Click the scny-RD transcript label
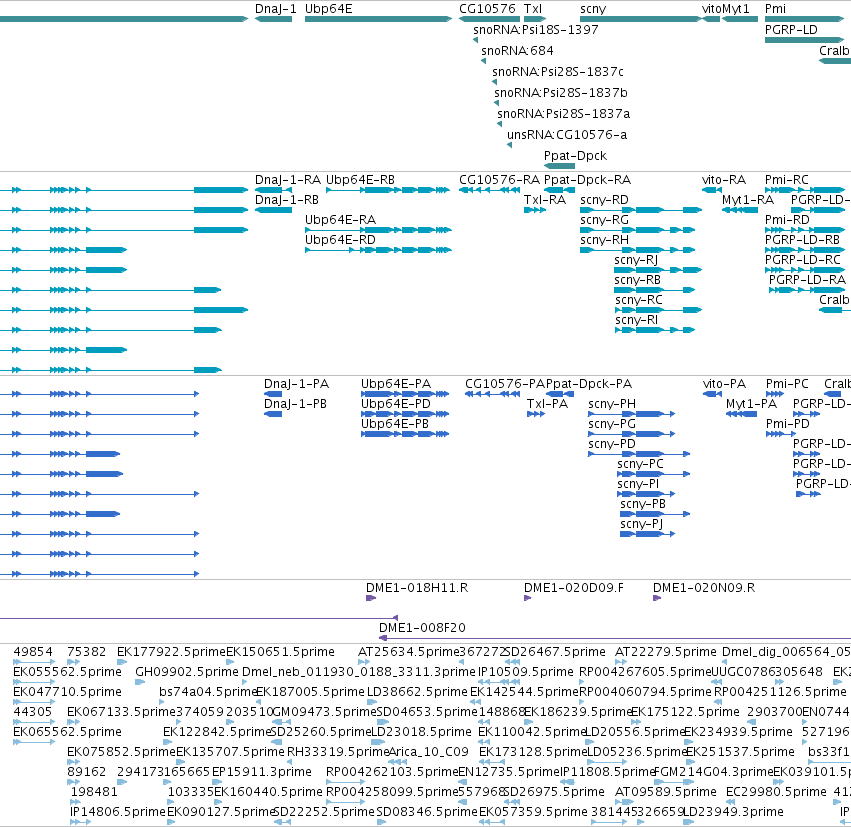The height and width of the screenshot is (827, 851). tap(604, 200)
